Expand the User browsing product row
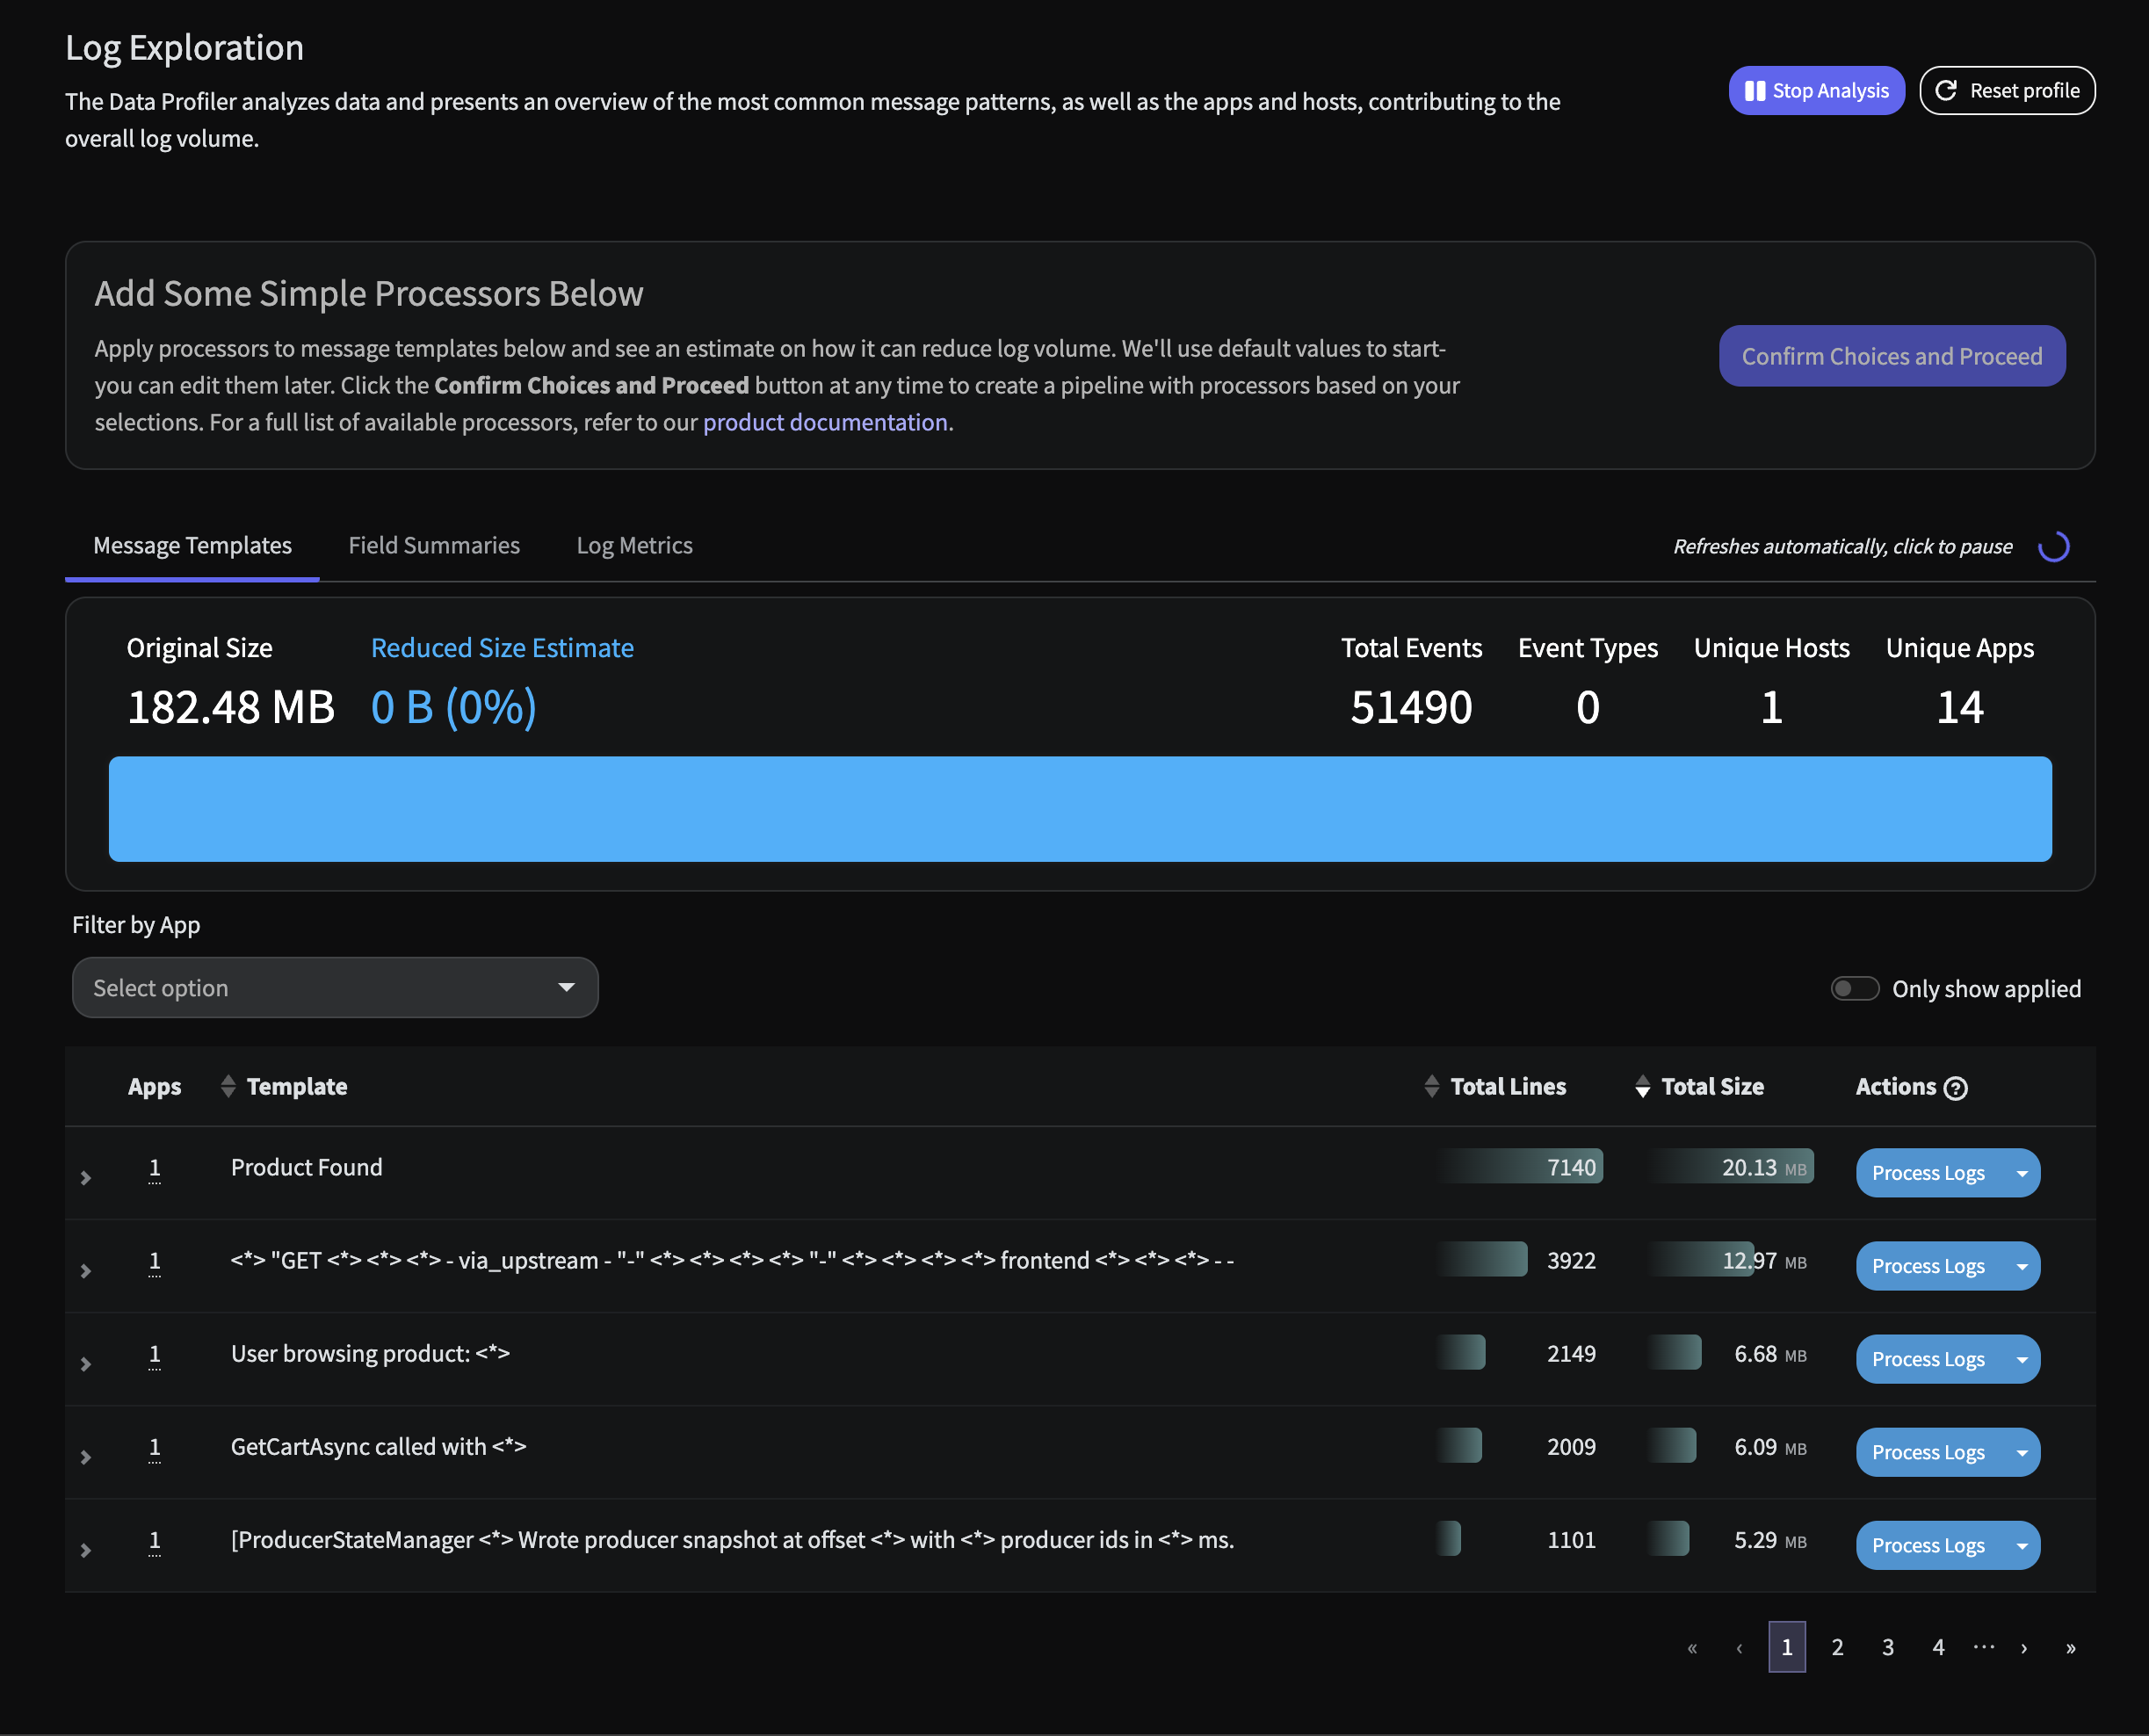 point(86,1363)
